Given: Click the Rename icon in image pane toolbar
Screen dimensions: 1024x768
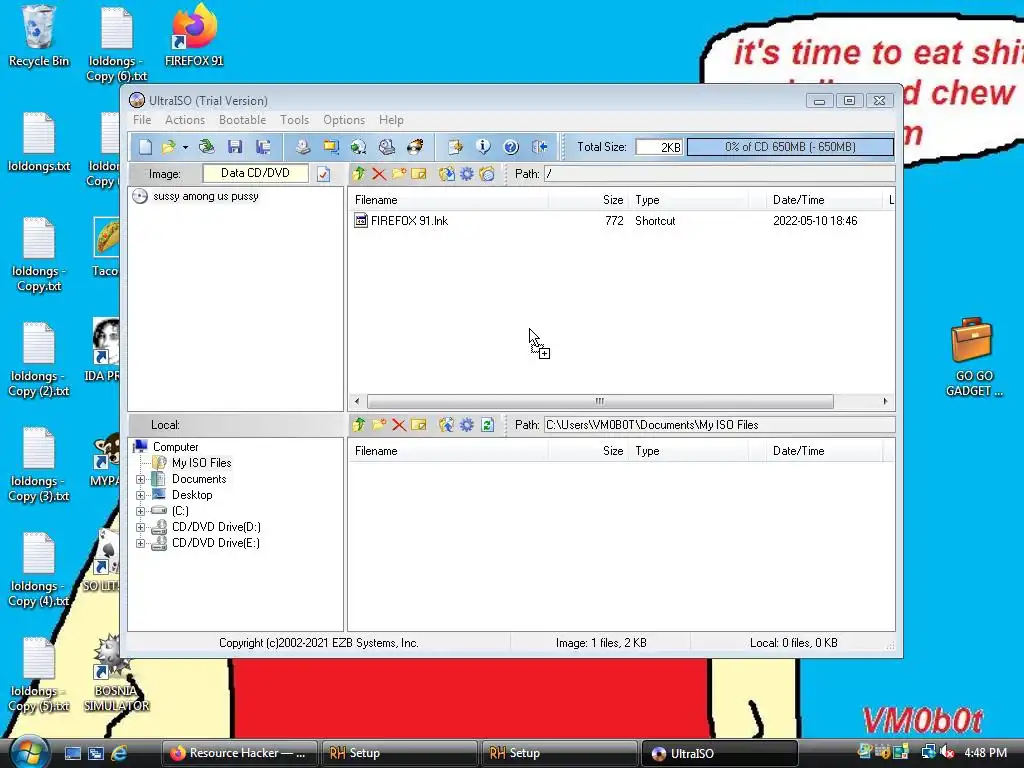Looking at the screenshot, I should tap(419, 174).
